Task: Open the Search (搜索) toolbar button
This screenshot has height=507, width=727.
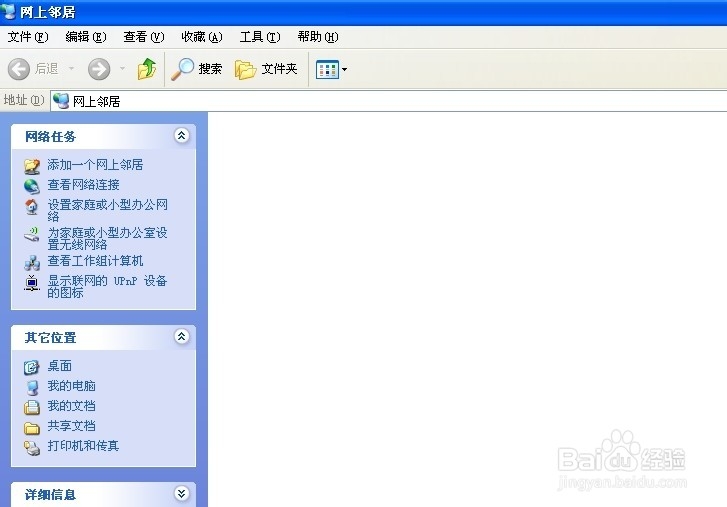Action: tap(197, 69)
